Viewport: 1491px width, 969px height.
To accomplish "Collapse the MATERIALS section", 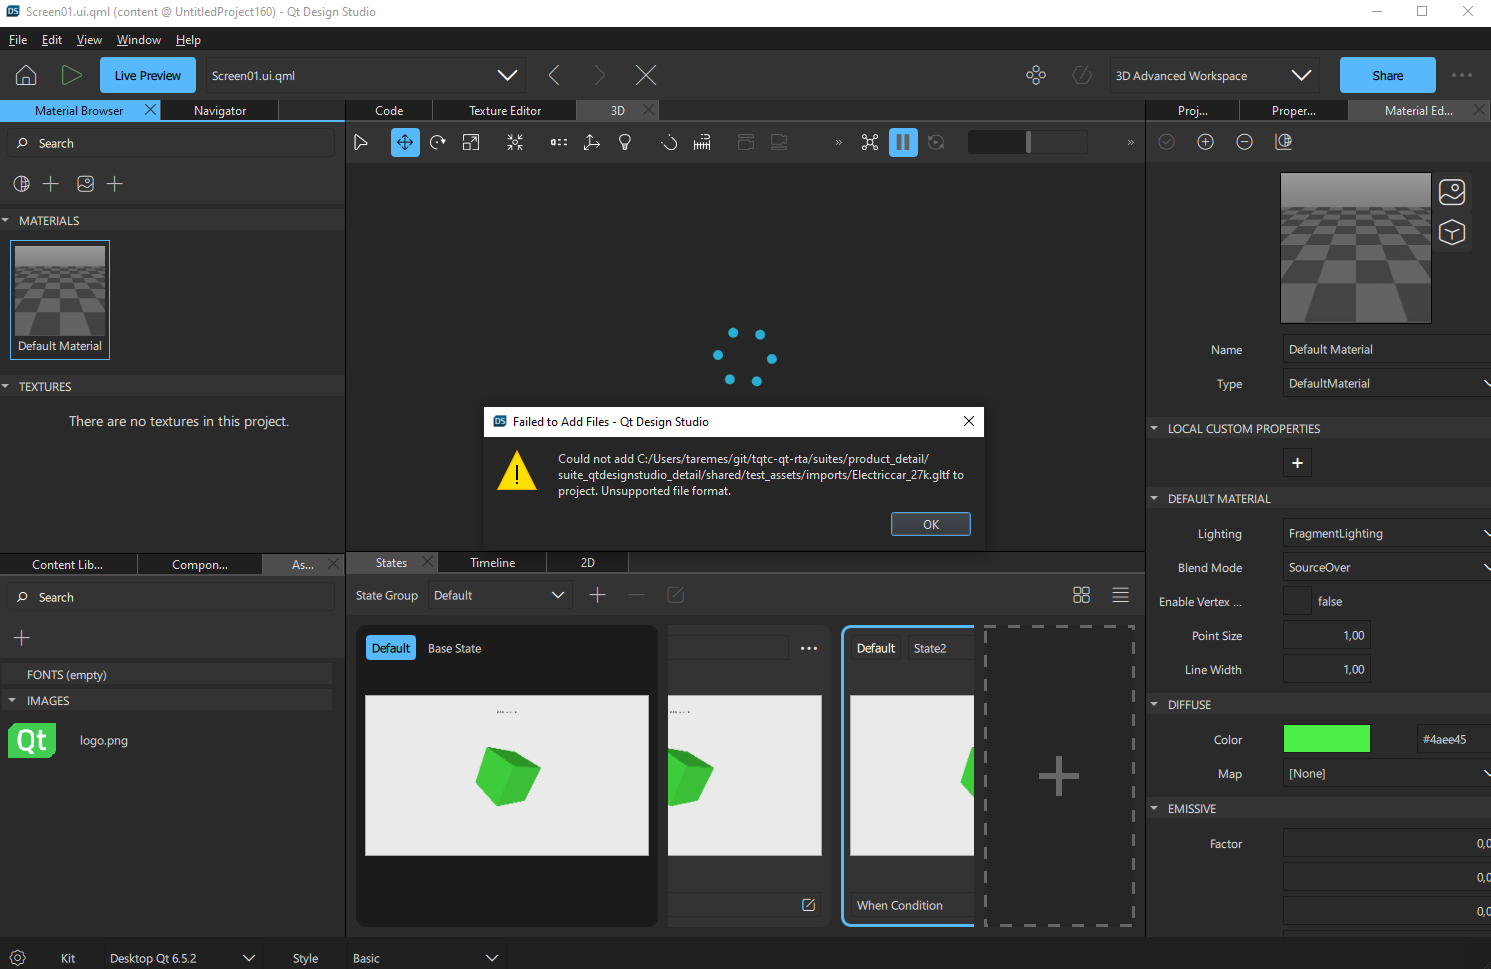I will pos(5,221).
